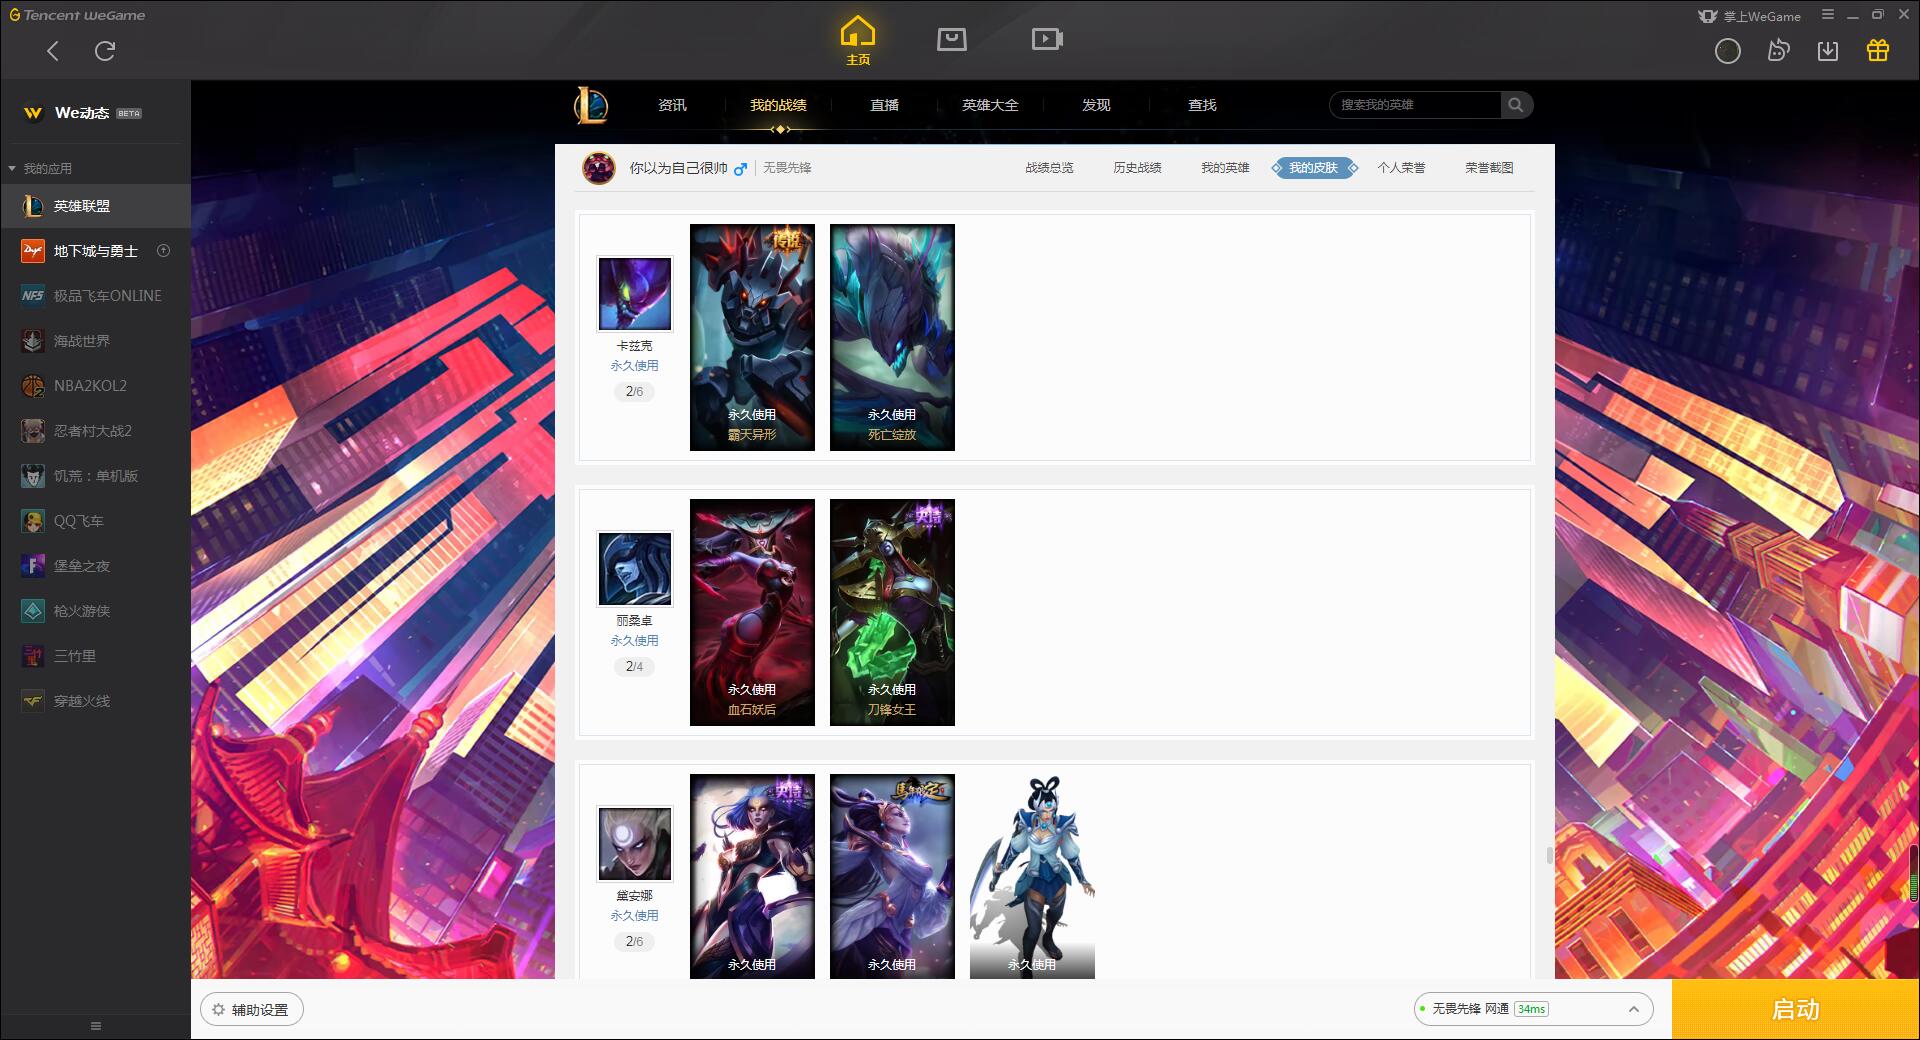Screen dimensions: 1920x1040
Task: Click summoner name 你以为自己很帅
Action: point(678,168)
